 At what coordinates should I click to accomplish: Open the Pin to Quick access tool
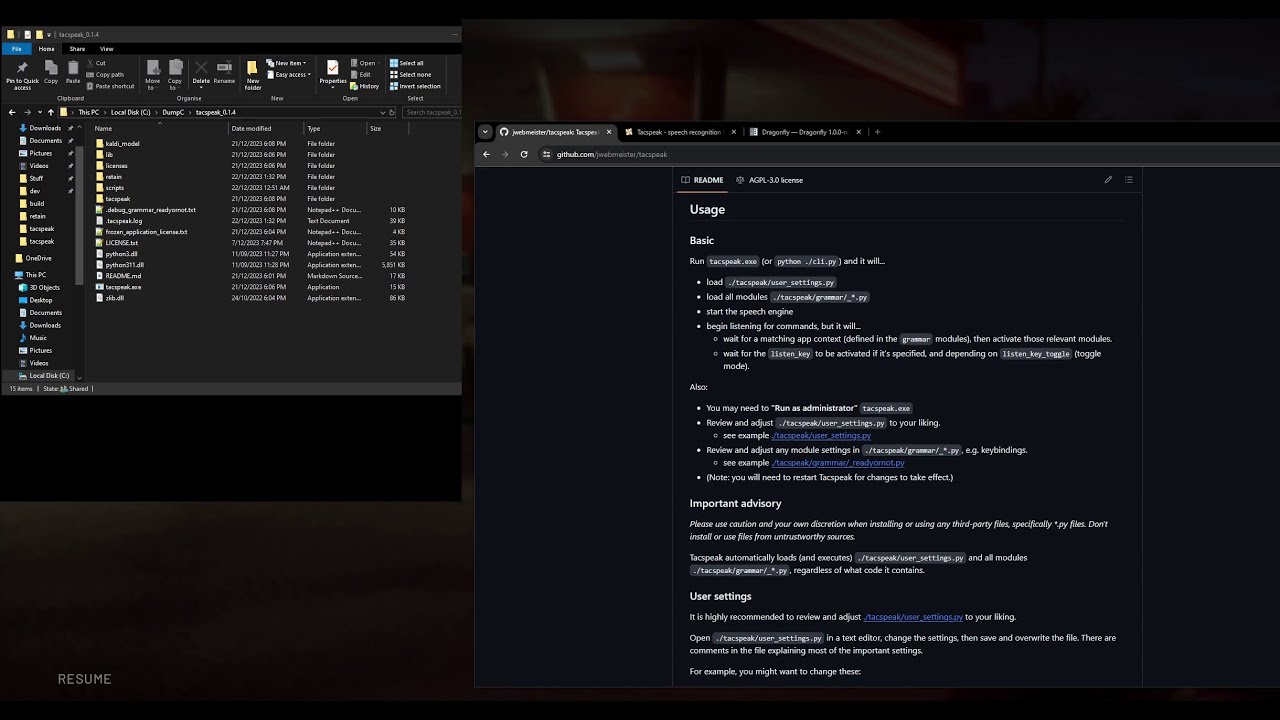click(22, 71)
